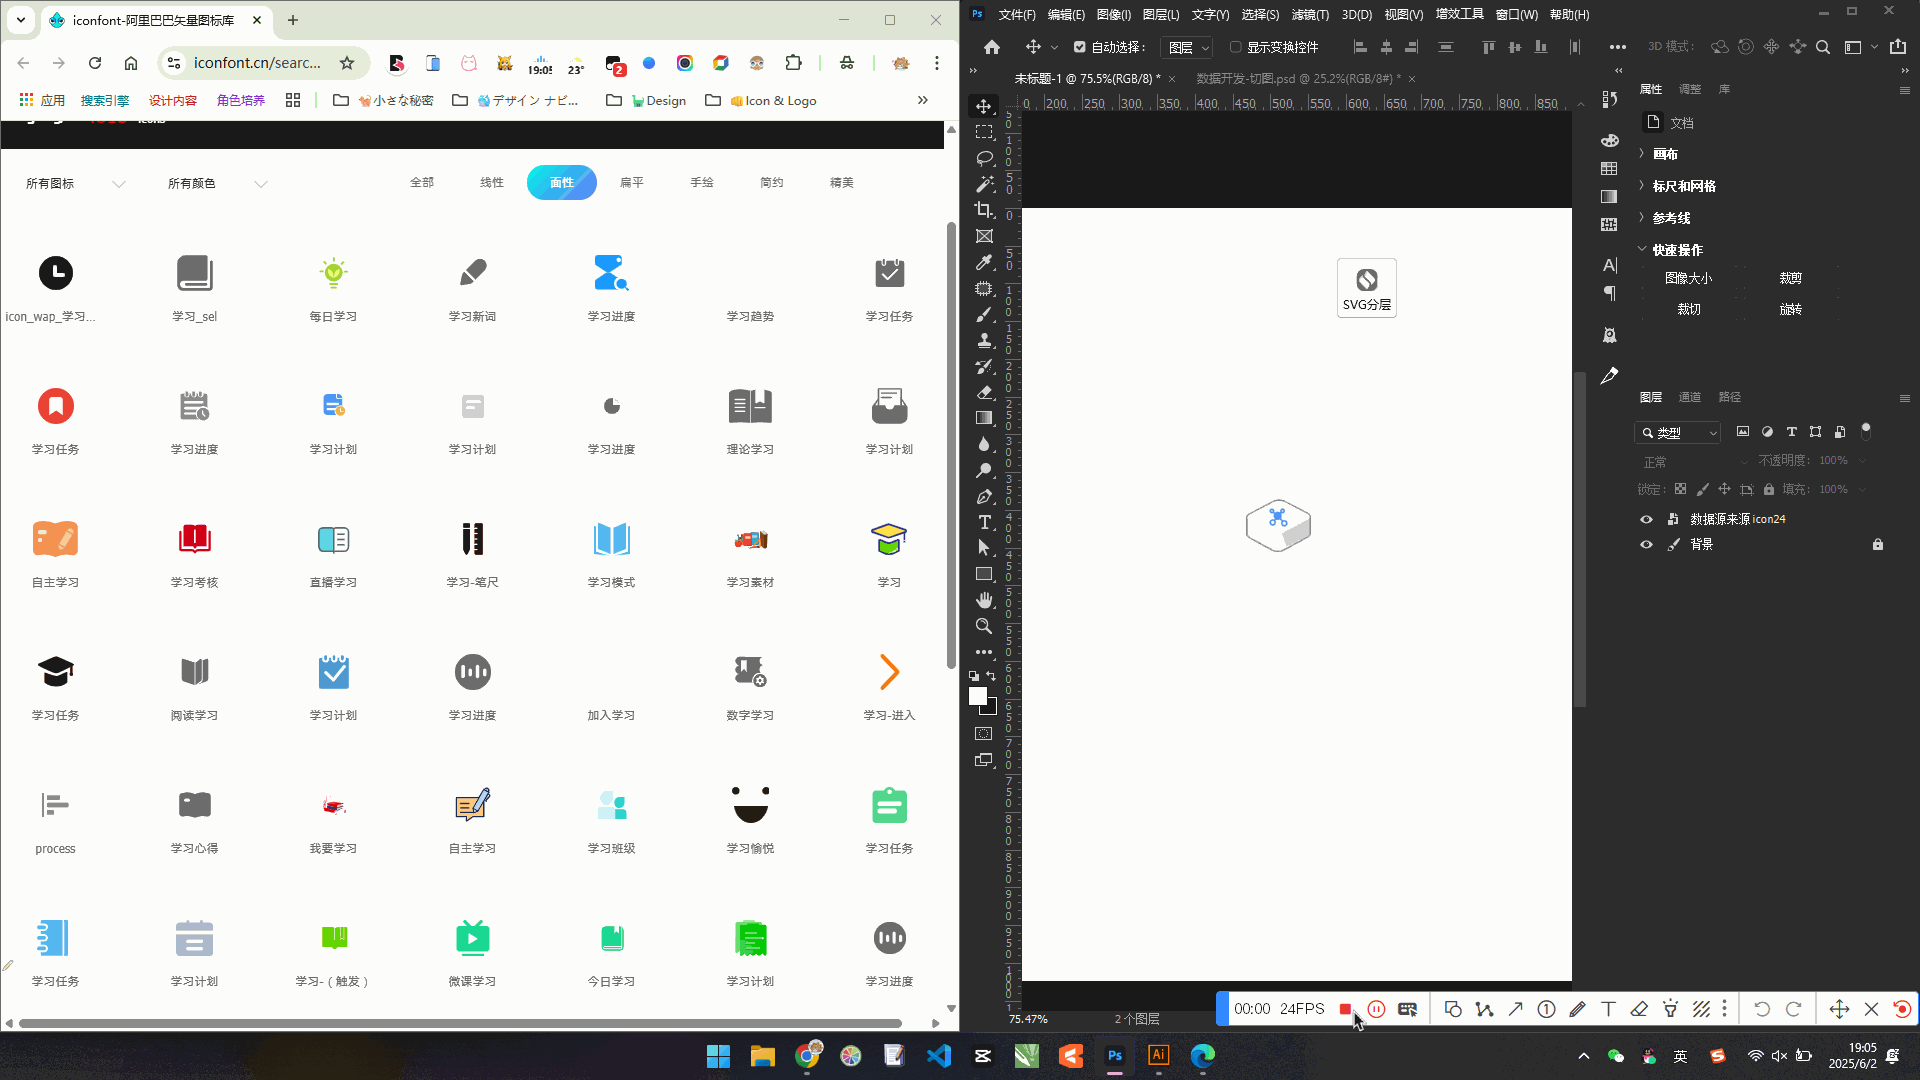Click the 学习任务 red bookmark icon

pos(56,406)
